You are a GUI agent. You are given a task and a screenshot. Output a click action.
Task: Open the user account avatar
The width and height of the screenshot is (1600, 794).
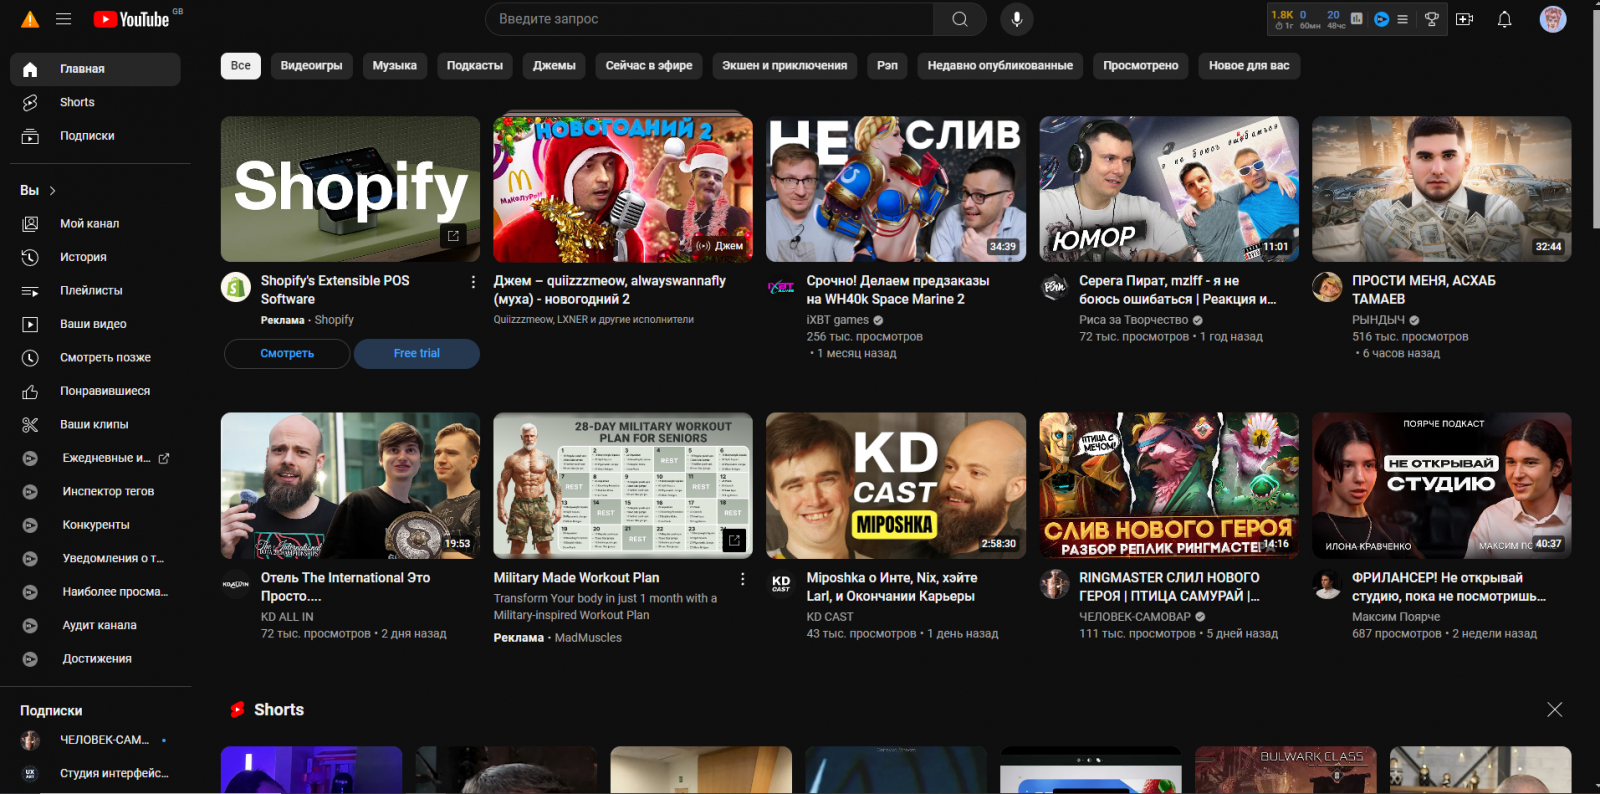(1552, 19)
